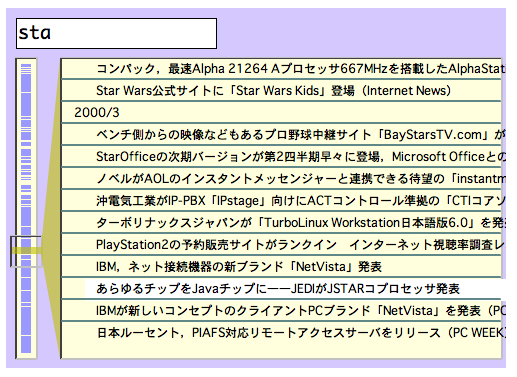Open the StarOffice next version headline

282,156
